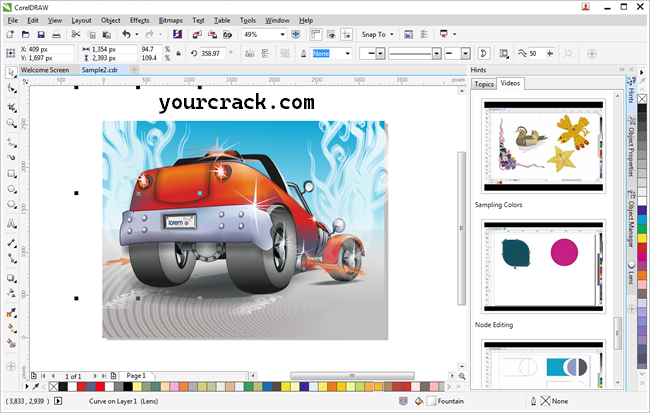Click the Import icon in the toolbar
Screen dimensions: 650x413
click(197, 34)
